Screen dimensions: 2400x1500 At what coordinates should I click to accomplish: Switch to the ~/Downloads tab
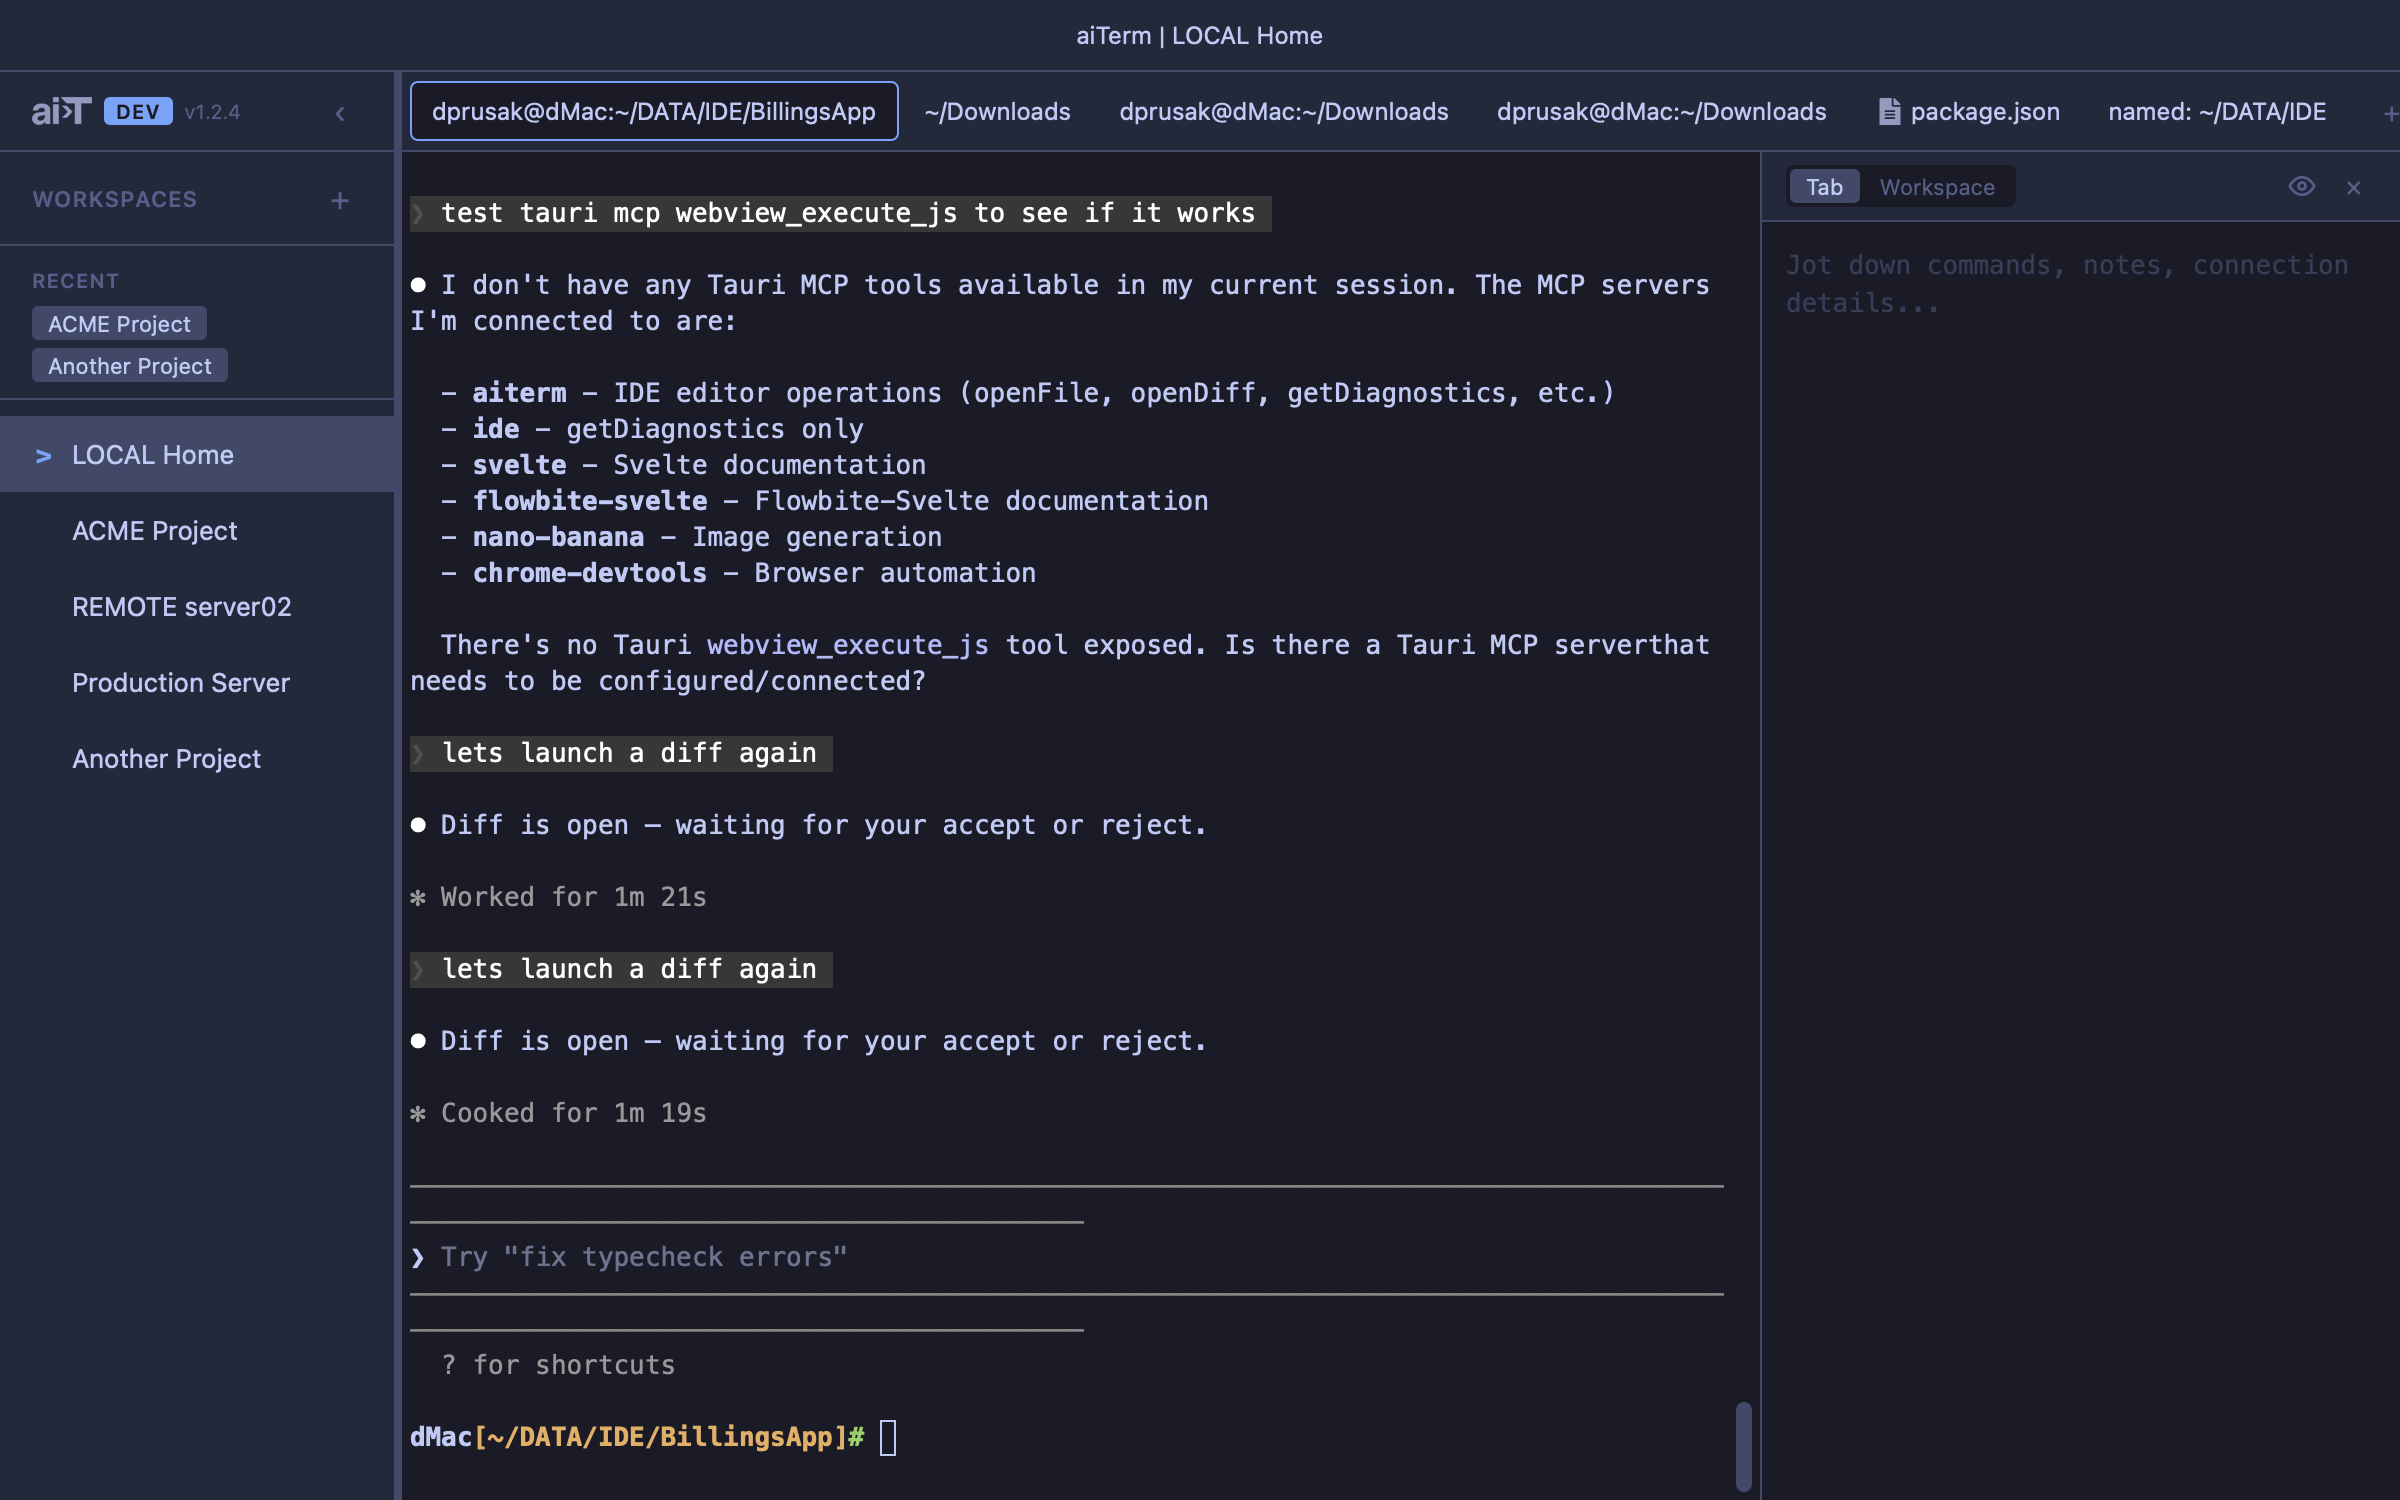(996, 111)
